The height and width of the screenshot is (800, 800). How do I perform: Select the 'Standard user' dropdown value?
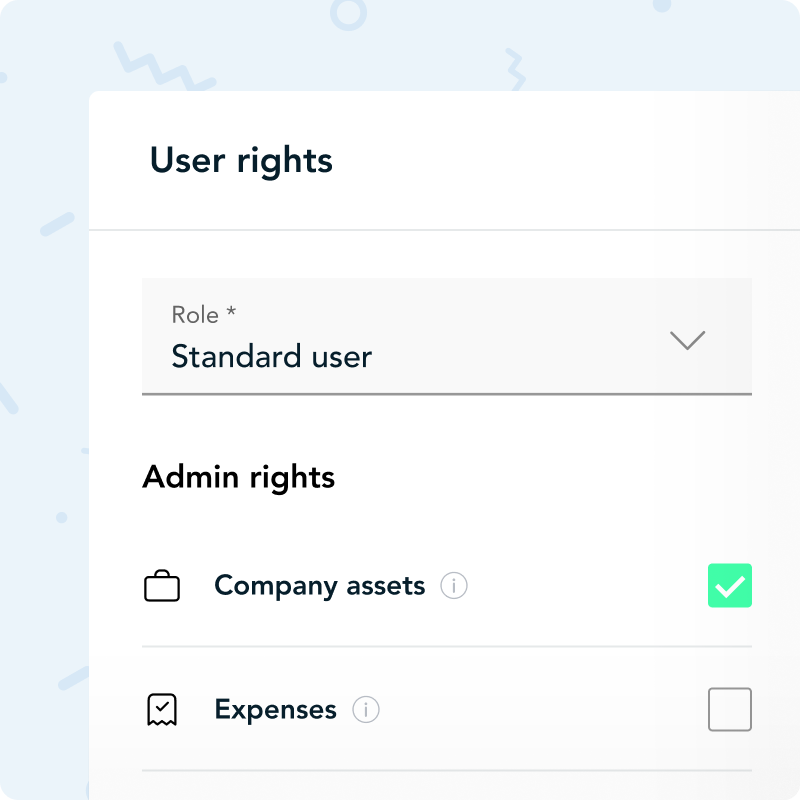(271, 357)
